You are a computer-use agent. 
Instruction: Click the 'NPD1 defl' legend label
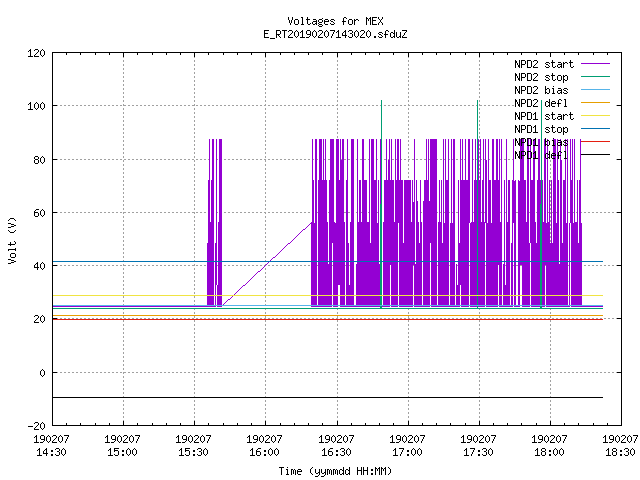541,156
